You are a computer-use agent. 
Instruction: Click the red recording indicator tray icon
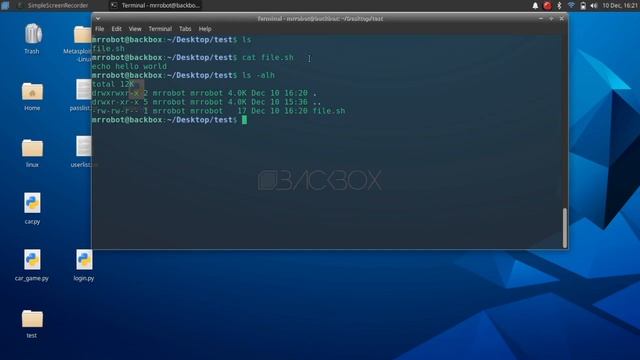click(547, 5)
